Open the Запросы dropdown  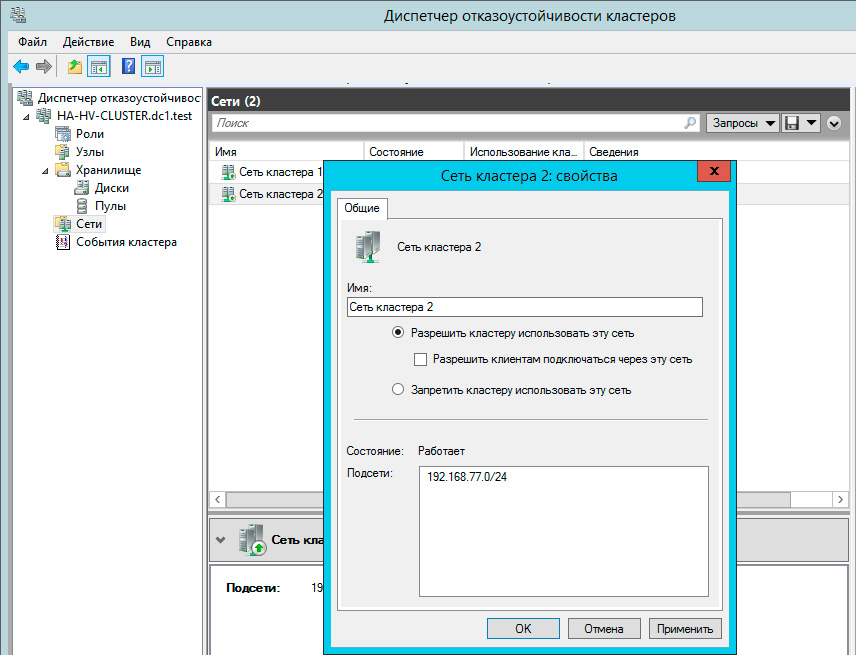tap(742, 123)
